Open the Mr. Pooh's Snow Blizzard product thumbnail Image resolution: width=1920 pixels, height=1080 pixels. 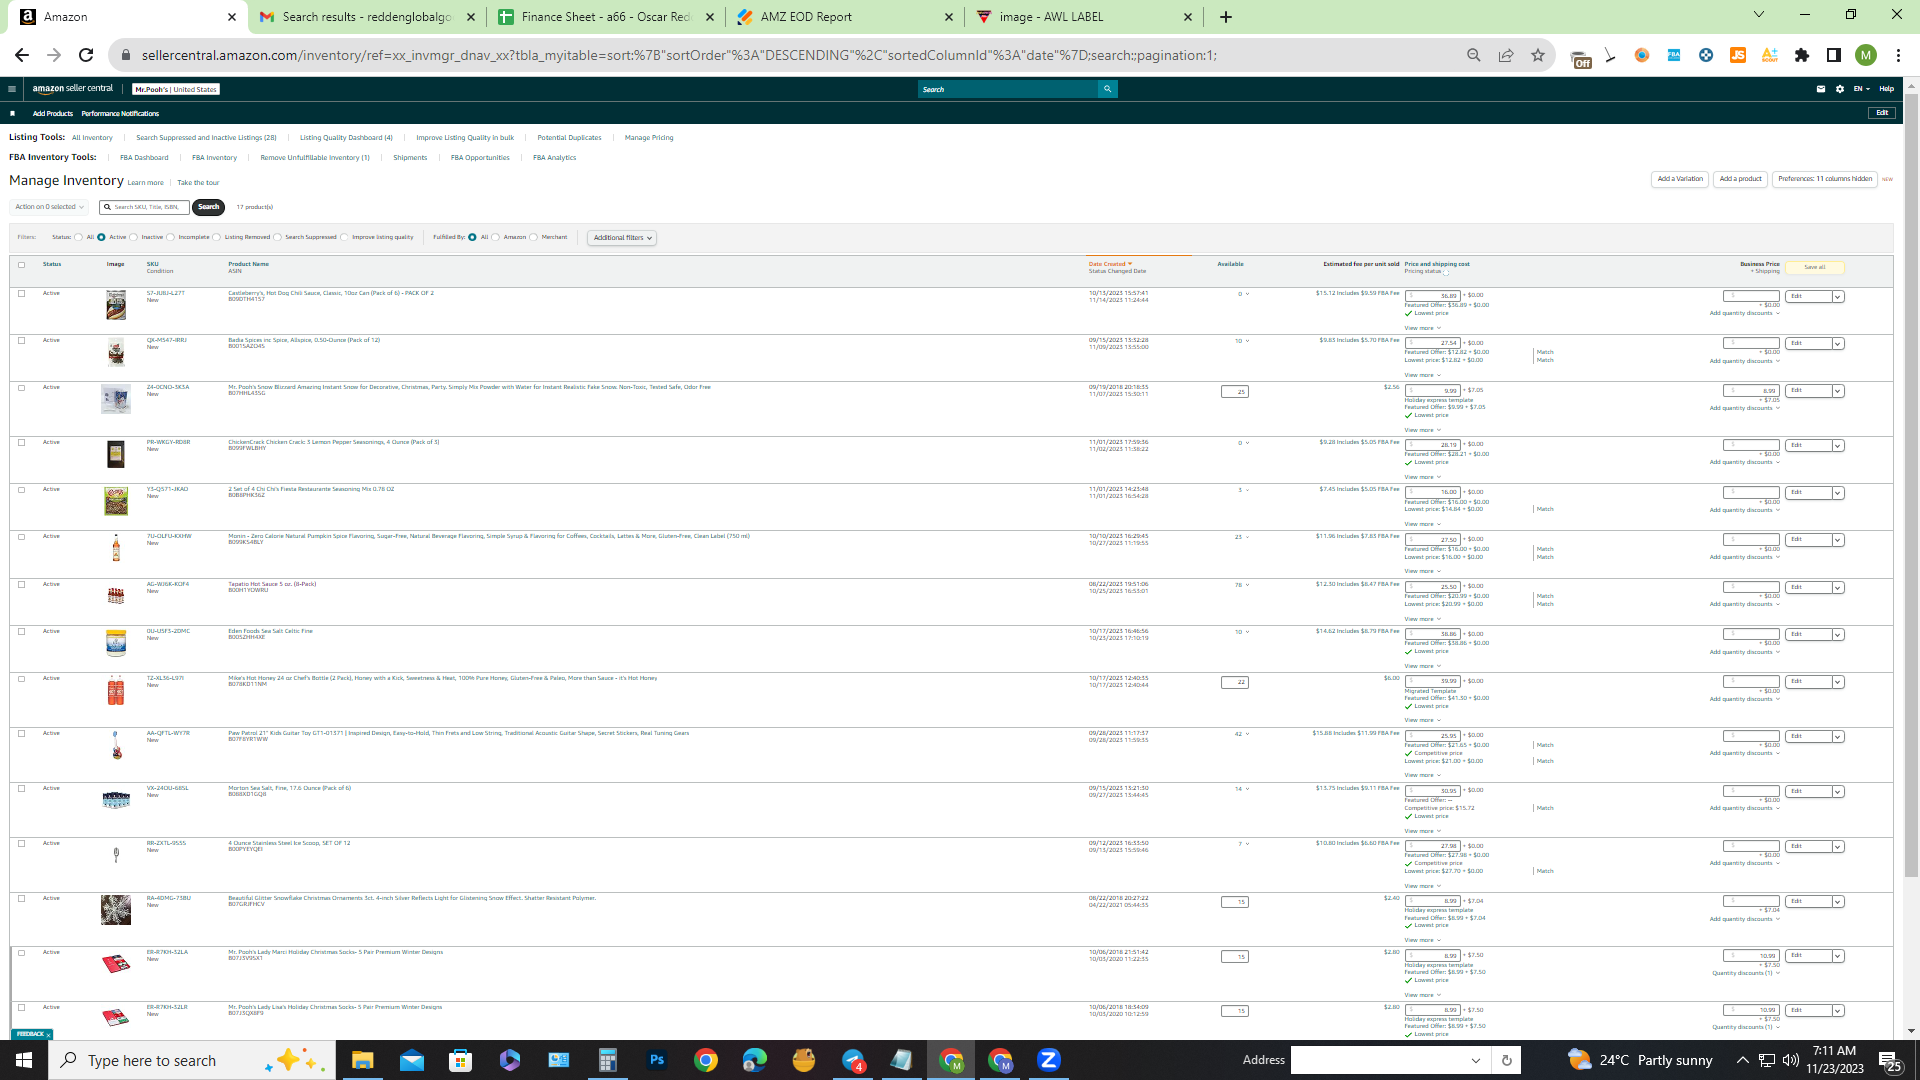(x=116, y=399)
